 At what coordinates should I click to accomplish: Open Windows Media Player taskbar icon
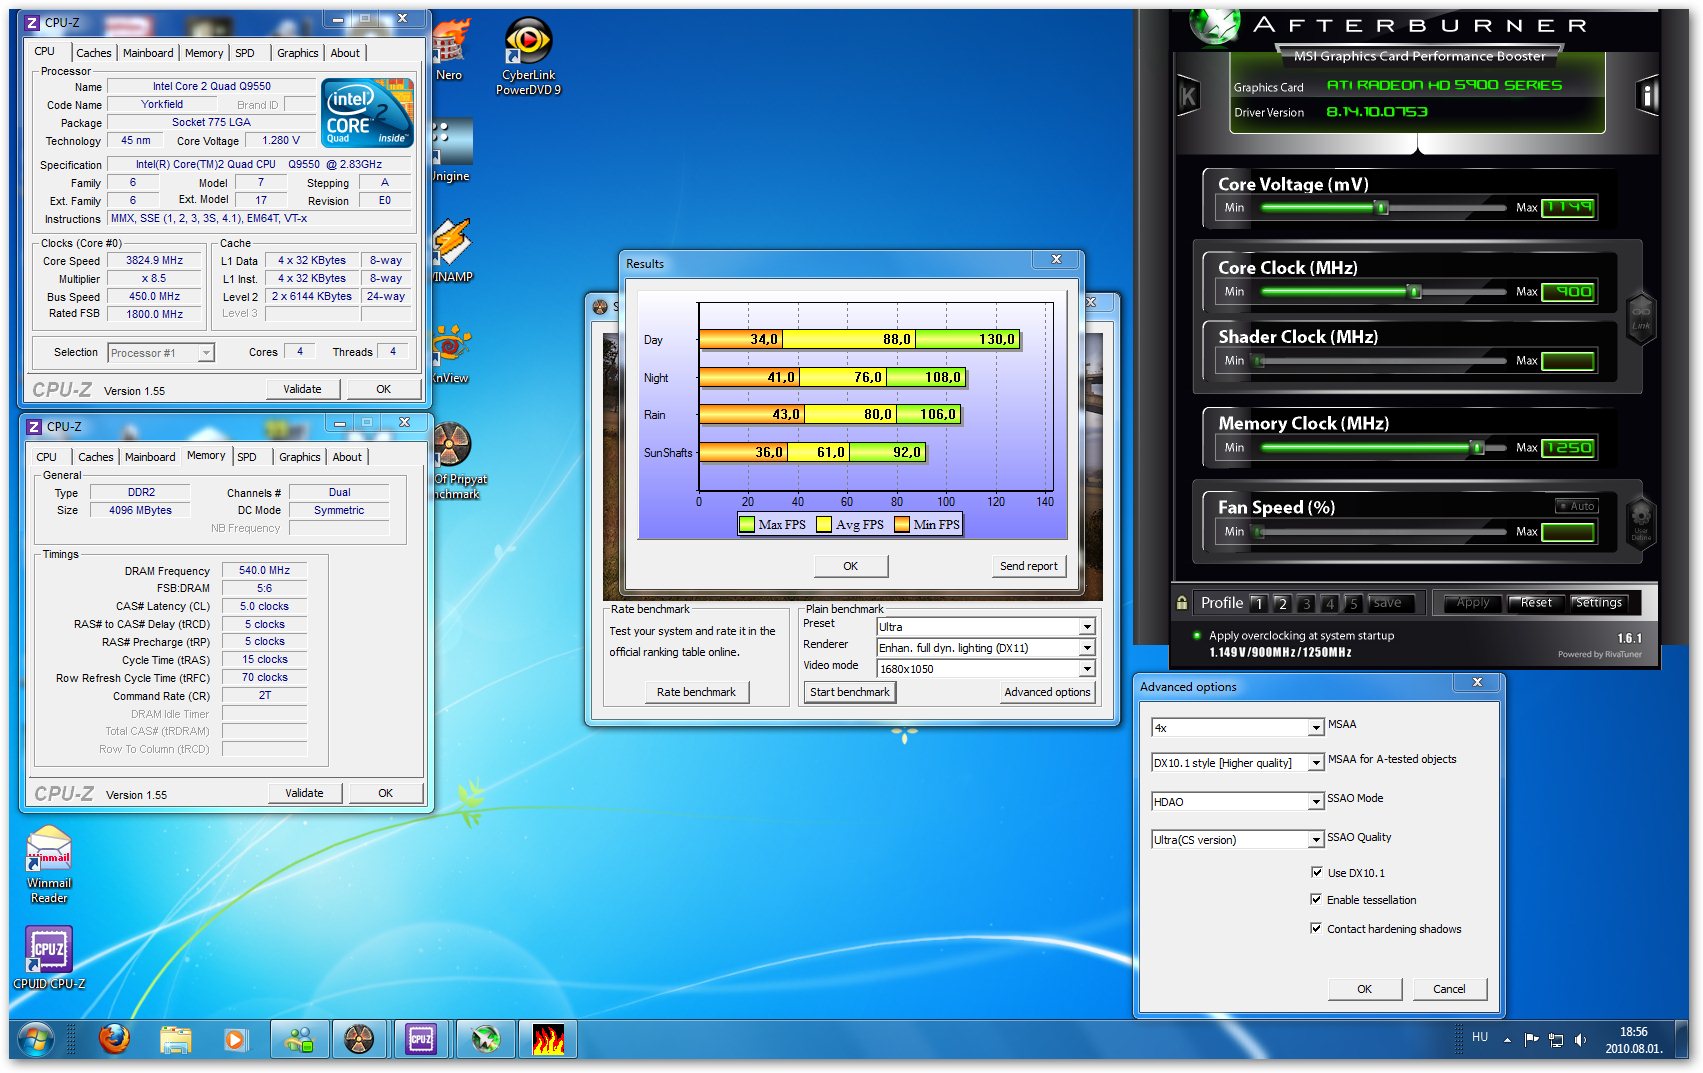click(x=234, y=1040)
